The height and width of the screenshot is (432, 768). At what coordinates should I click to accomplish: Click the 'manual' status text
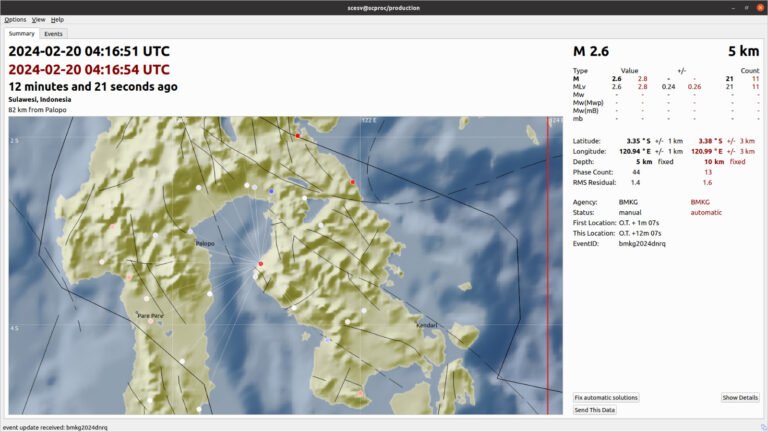pos(630,213)
